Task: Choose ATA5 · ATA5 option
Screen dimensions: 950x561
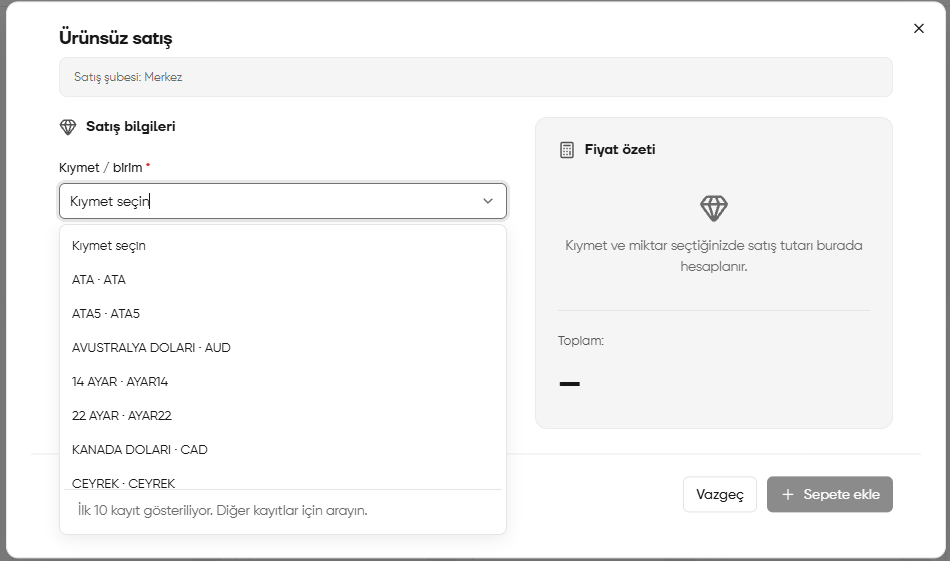Action: point(282,314)
